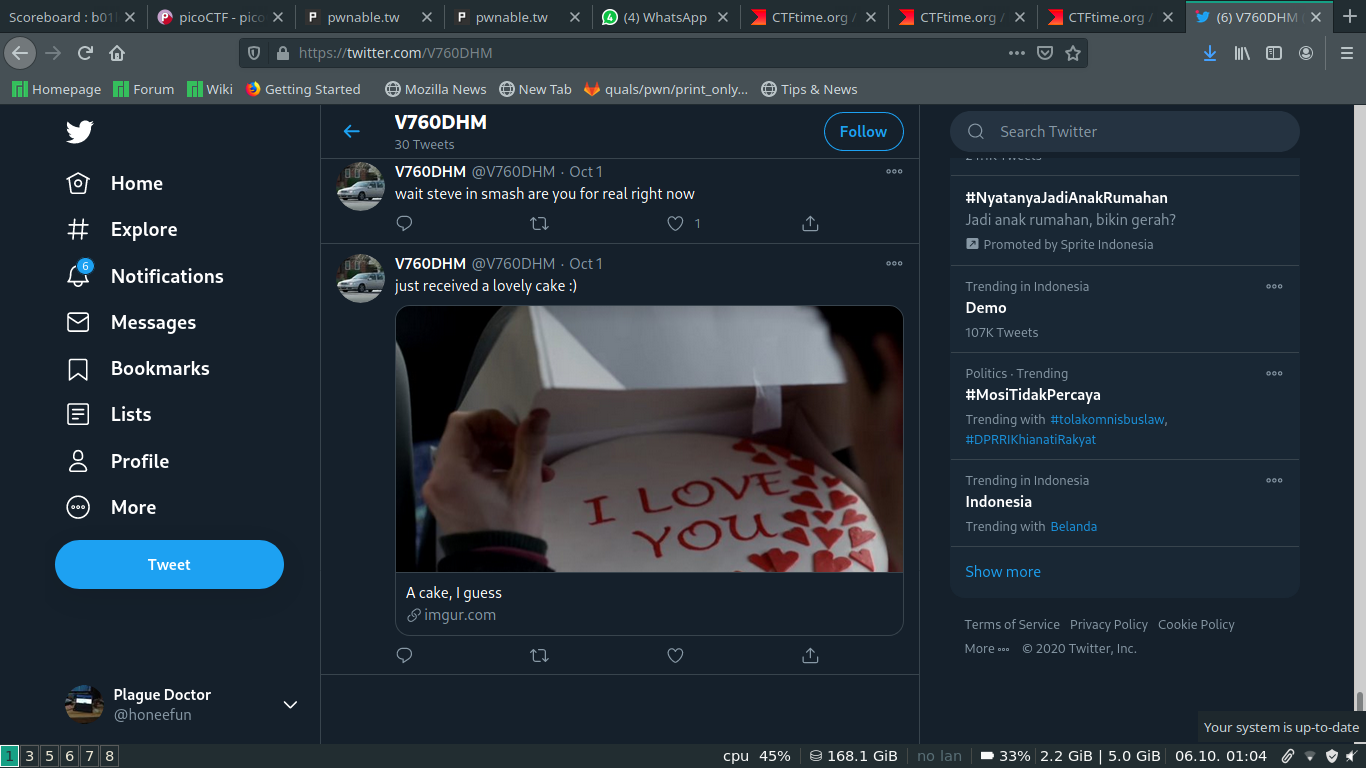This screenshot has height=768, width=1366.
Task: Open #tolakomnisbuslaw hashtag link
Action: point(1108,419)
